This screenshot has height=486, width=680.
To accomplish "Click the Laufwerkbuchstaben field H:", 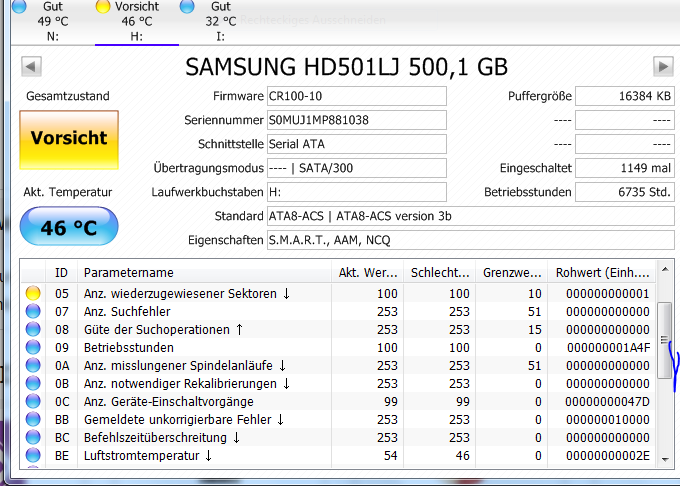I will (x=356, y=192).
